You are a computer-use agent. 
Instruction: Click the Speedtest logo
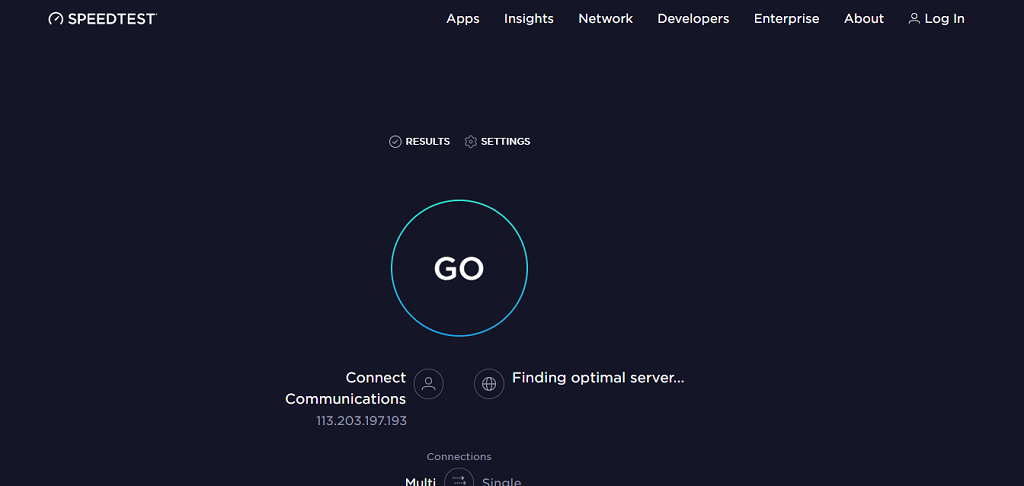(x=103, y=19)
